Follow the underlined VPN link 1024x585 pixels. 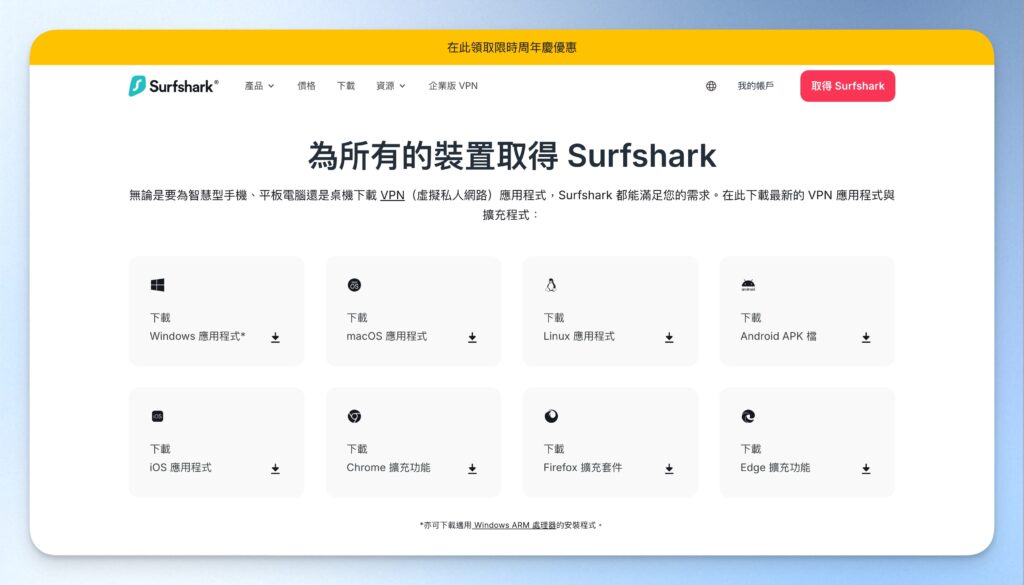pyautogui.click(x=392, y=195)
